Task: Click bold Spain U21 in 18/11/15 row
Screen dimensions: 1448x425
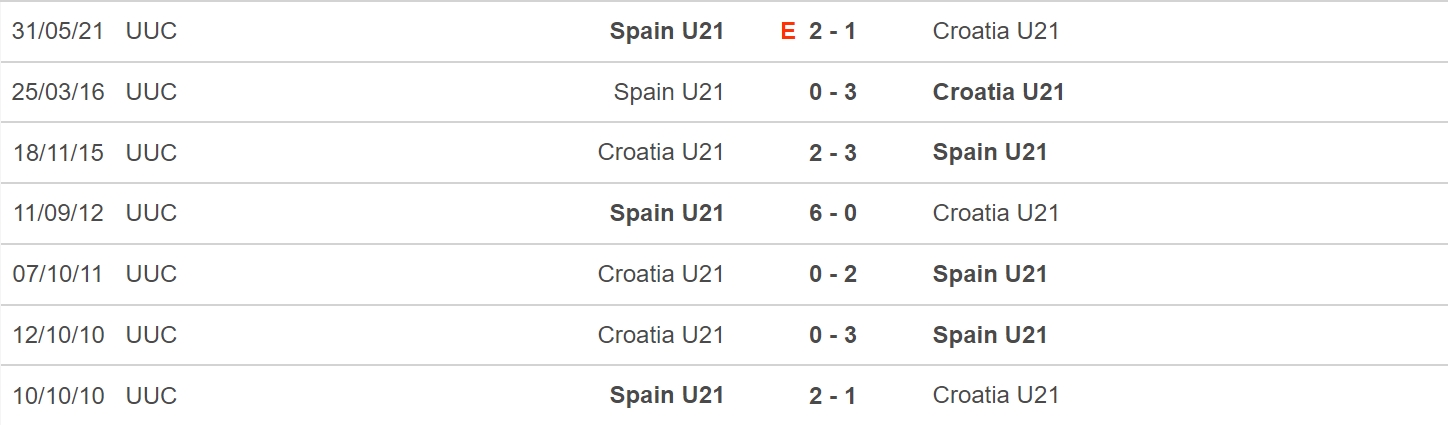Action: click(990, 152)
